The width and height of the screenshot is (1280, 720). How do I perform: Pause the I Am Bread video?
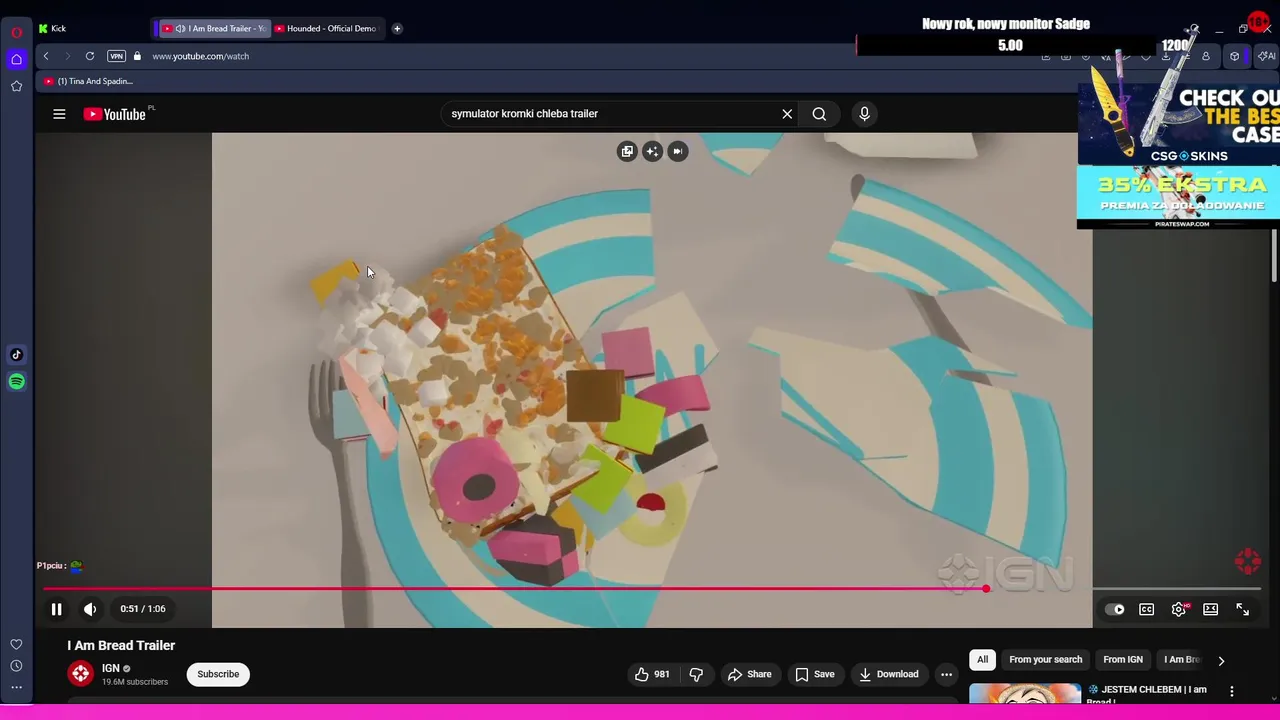[x=56, y=609]
